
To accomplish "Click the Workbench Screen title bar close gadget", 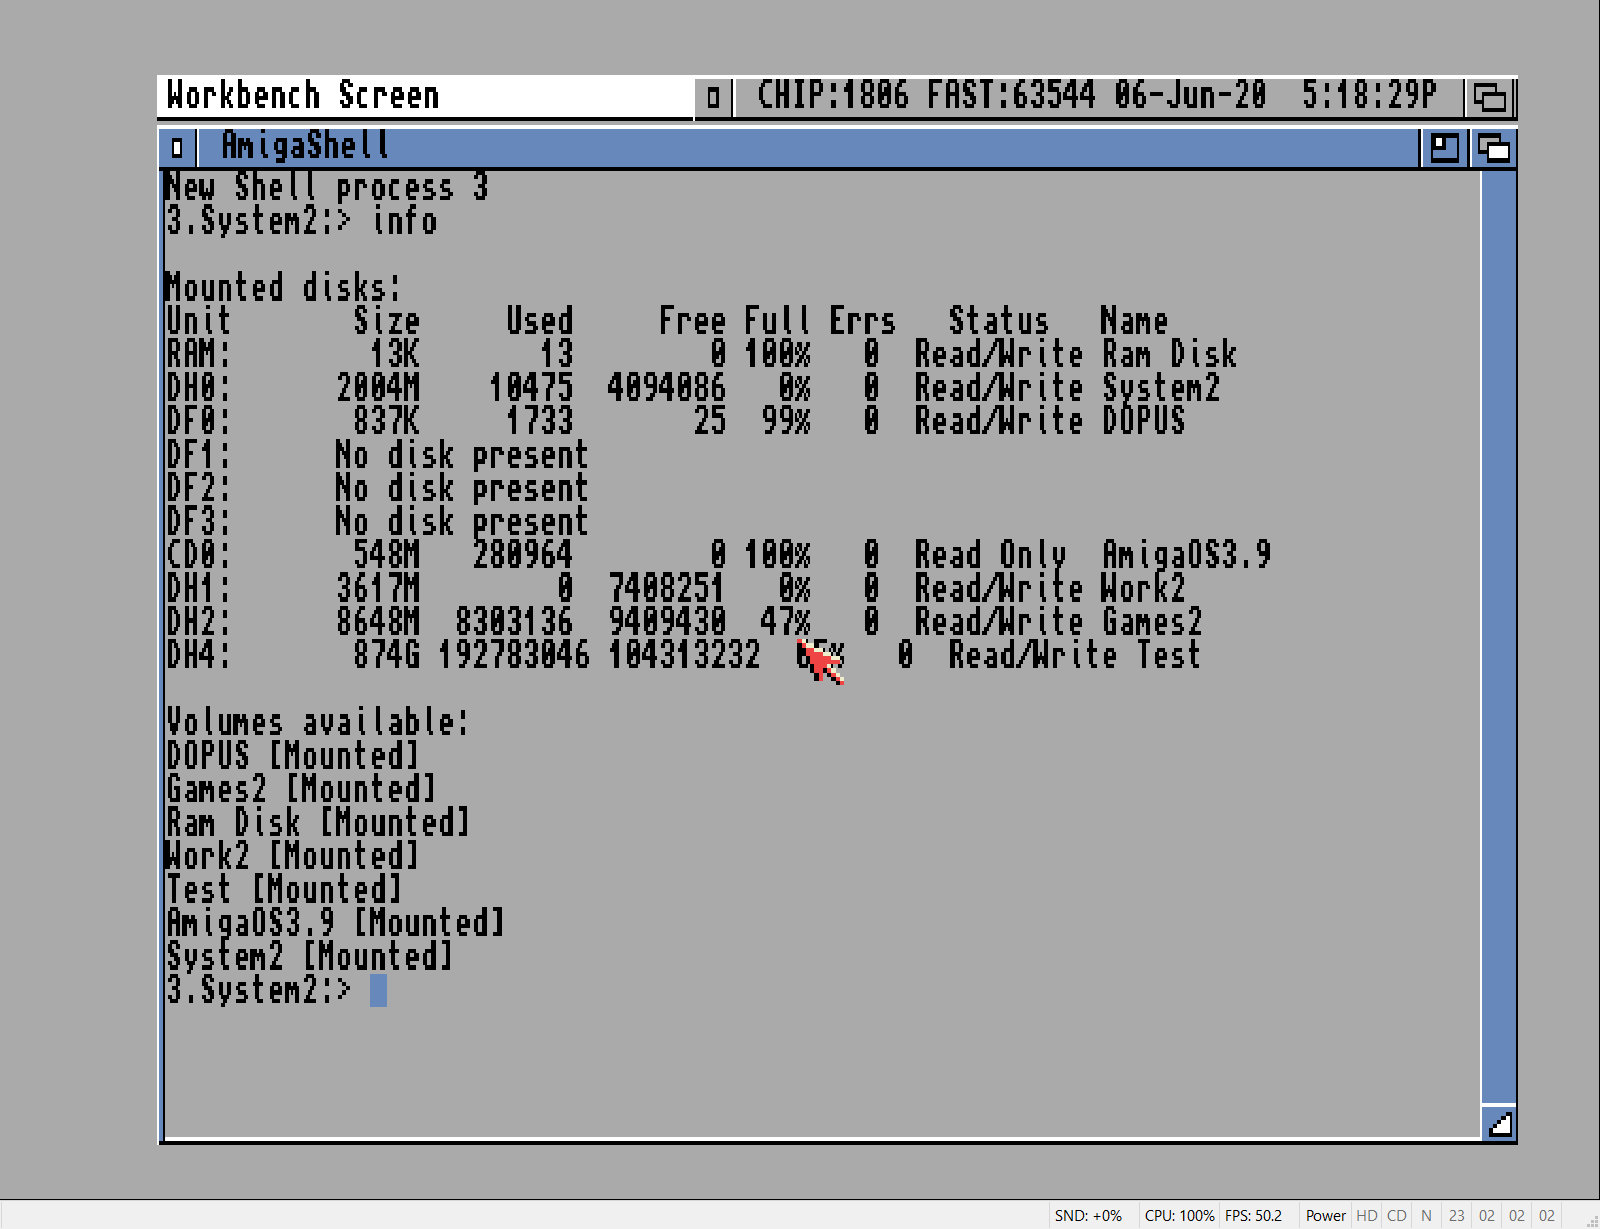I will pyautogui.click(x=713, y=97).
